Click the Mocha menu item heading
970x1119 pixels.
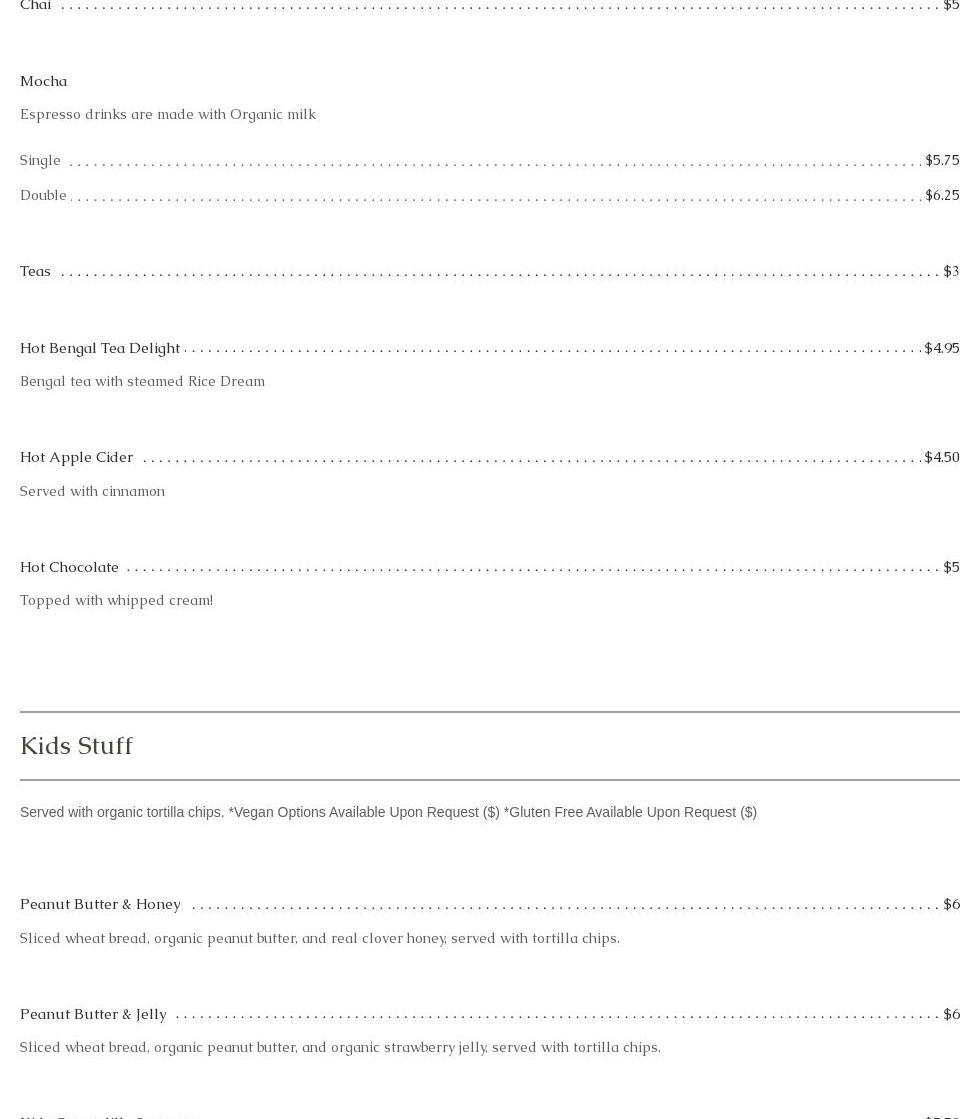[44, 81]
